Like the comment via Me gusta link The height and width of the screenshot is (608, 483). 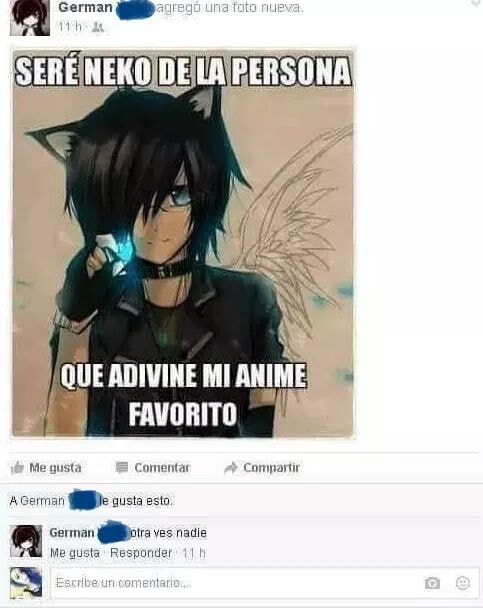[75, 553]
